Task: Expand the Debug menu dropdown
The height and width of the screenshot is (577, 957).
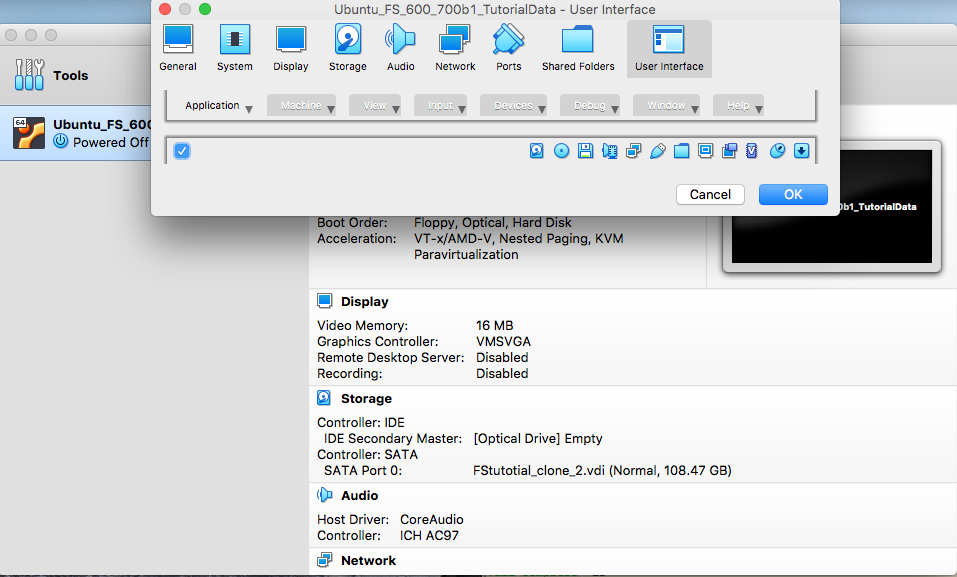Action: 590,106
